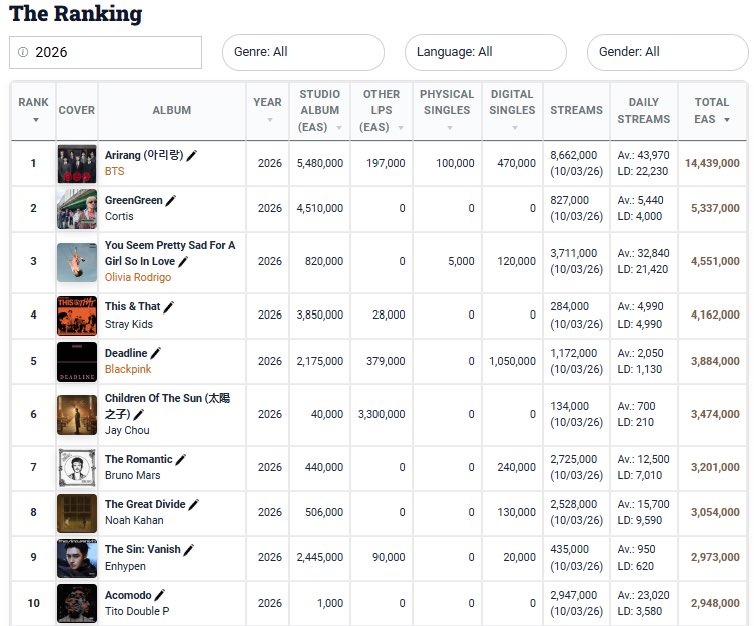The width and height of the screenshot is (754, 626).
Task: Sort by Total EAS column arrow
Action: pyautogui.click(x=727, y=120)
